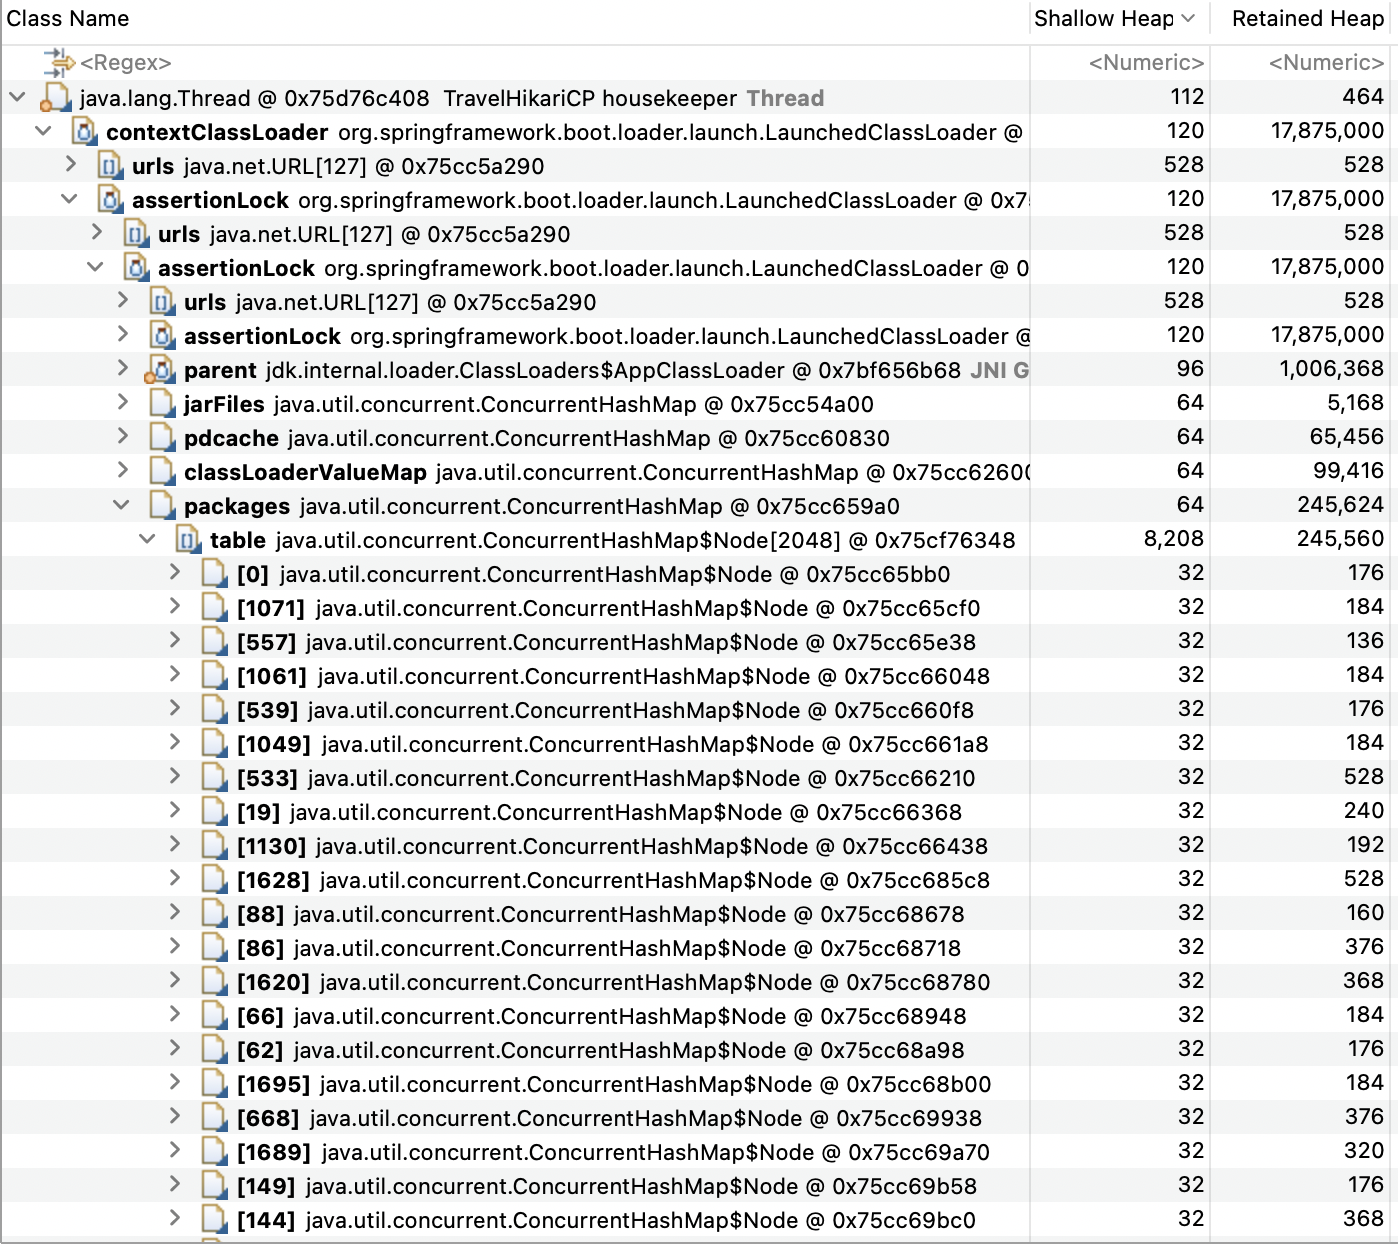The image size is (1398, 1244).
Task: Click the contextClassLoader object icon
Action: pos(85,132)
